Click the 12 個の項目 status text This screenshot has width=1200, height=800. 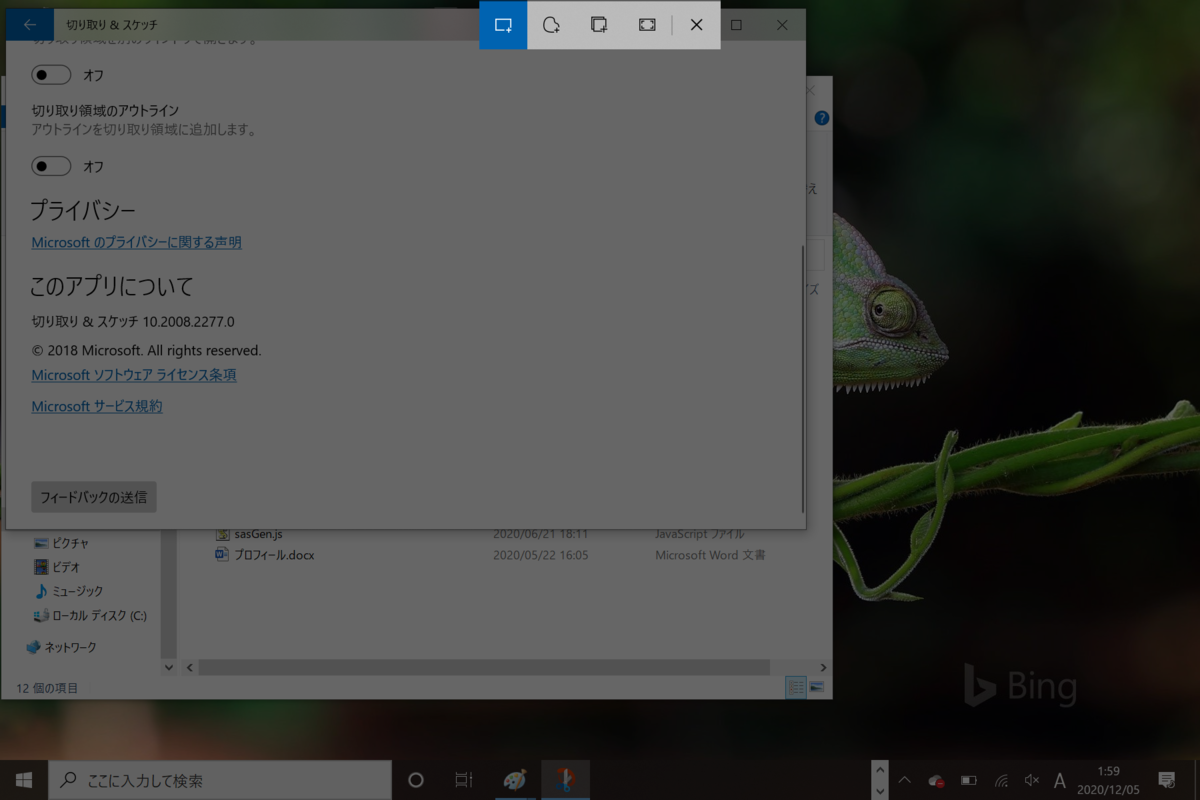click(x=47, y=688)
